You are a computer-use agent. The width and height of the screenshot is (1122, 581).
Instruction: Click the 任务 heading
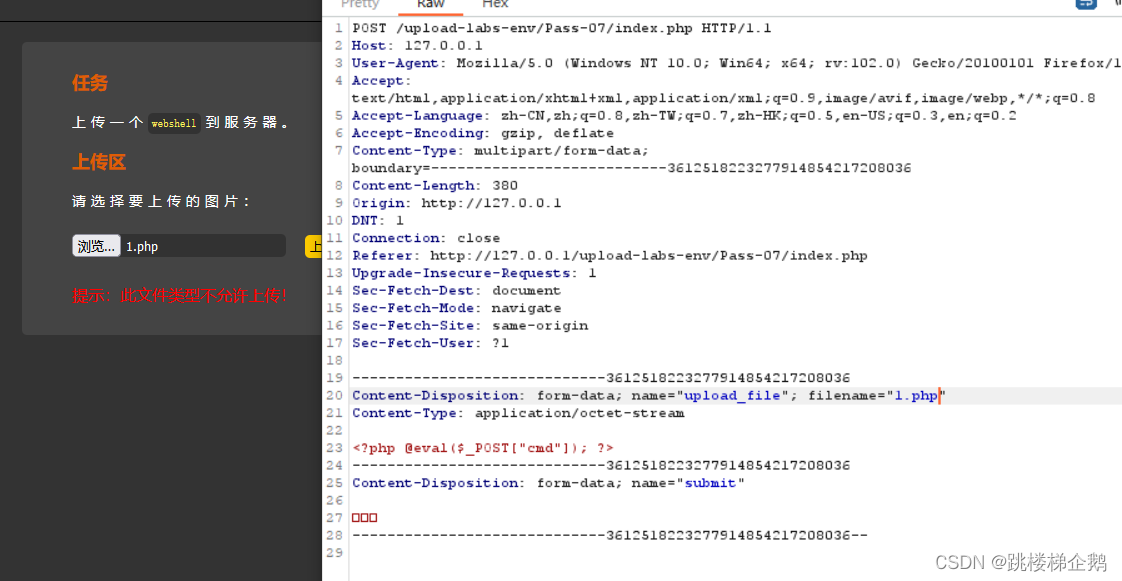[x=90, y=83]
